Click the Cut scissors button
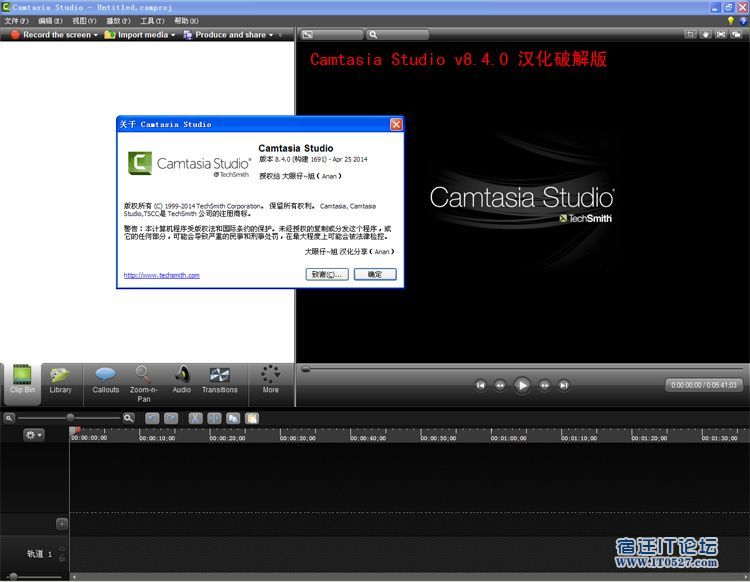 tap(195, 418)
